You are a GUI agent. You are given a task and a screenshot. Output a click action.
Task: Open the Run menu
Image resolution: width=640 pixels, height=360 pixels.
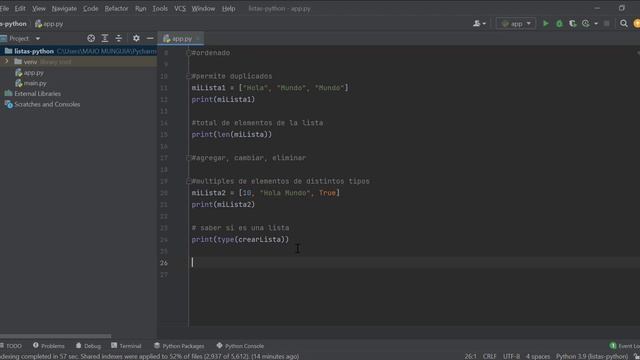140,9
